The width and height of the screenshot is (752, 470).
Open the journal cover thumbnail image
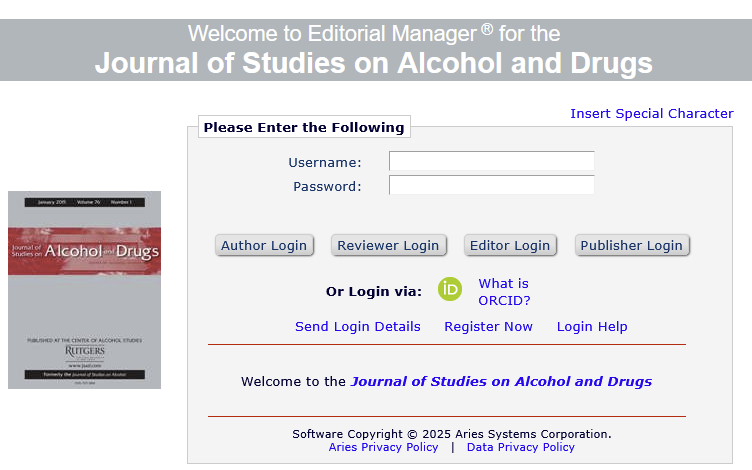coord(84,290)
